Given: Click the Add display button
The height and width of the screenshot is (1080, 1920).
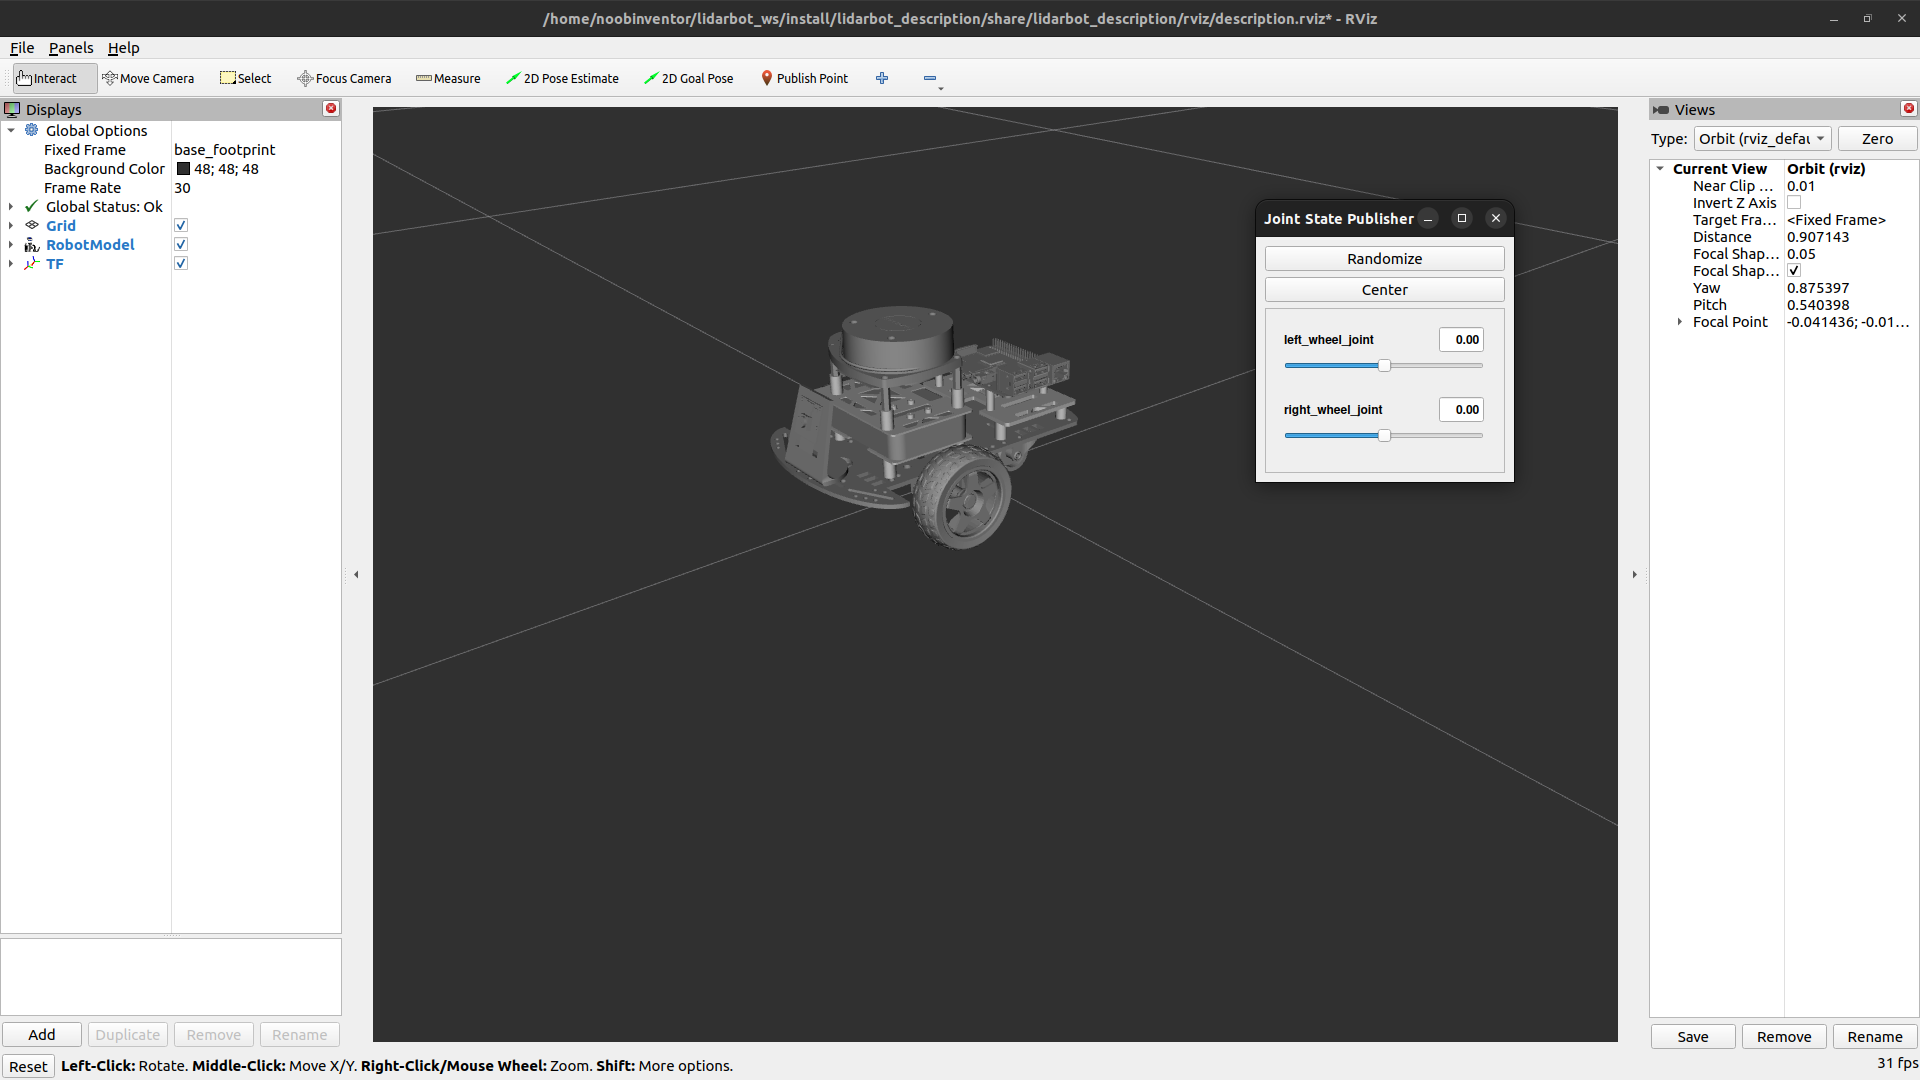Looking at the screenshot, I should pos(42,1035).
